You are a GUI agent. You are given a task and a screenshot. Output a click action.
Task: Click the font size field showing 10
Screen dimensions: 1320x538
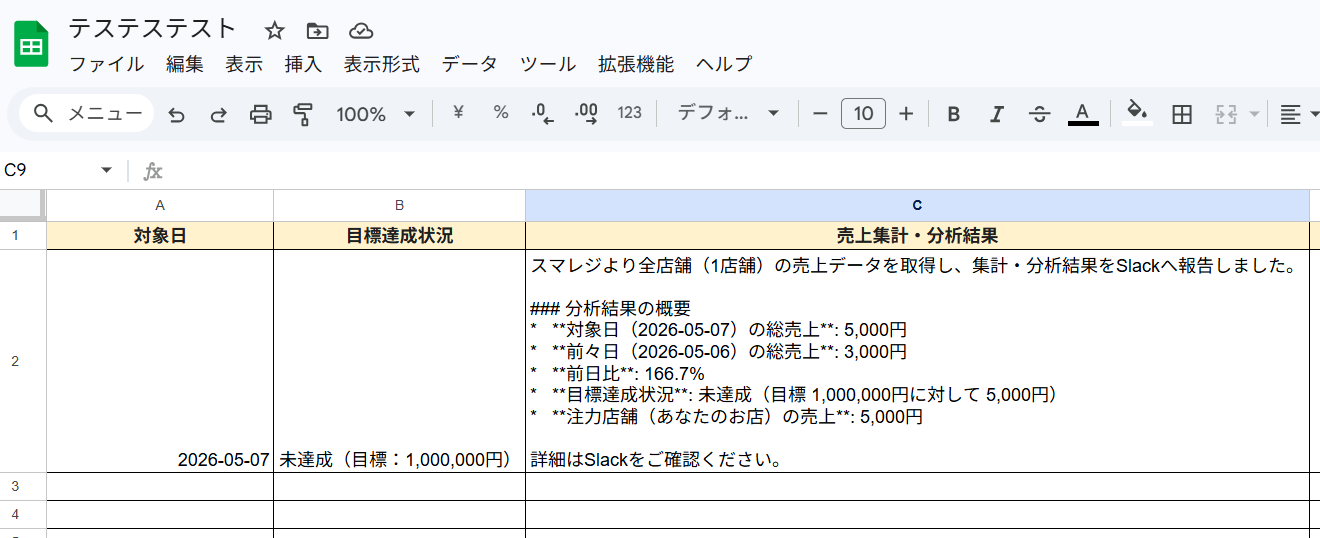coord(863,114)
